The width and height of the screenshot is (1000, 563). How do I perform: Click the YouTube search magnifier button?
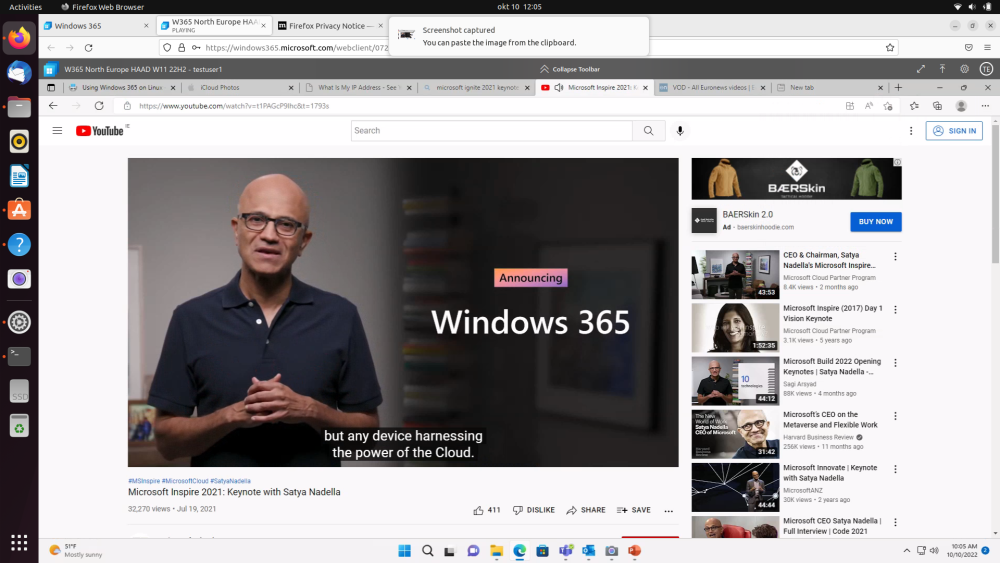(x=649, y=131)
